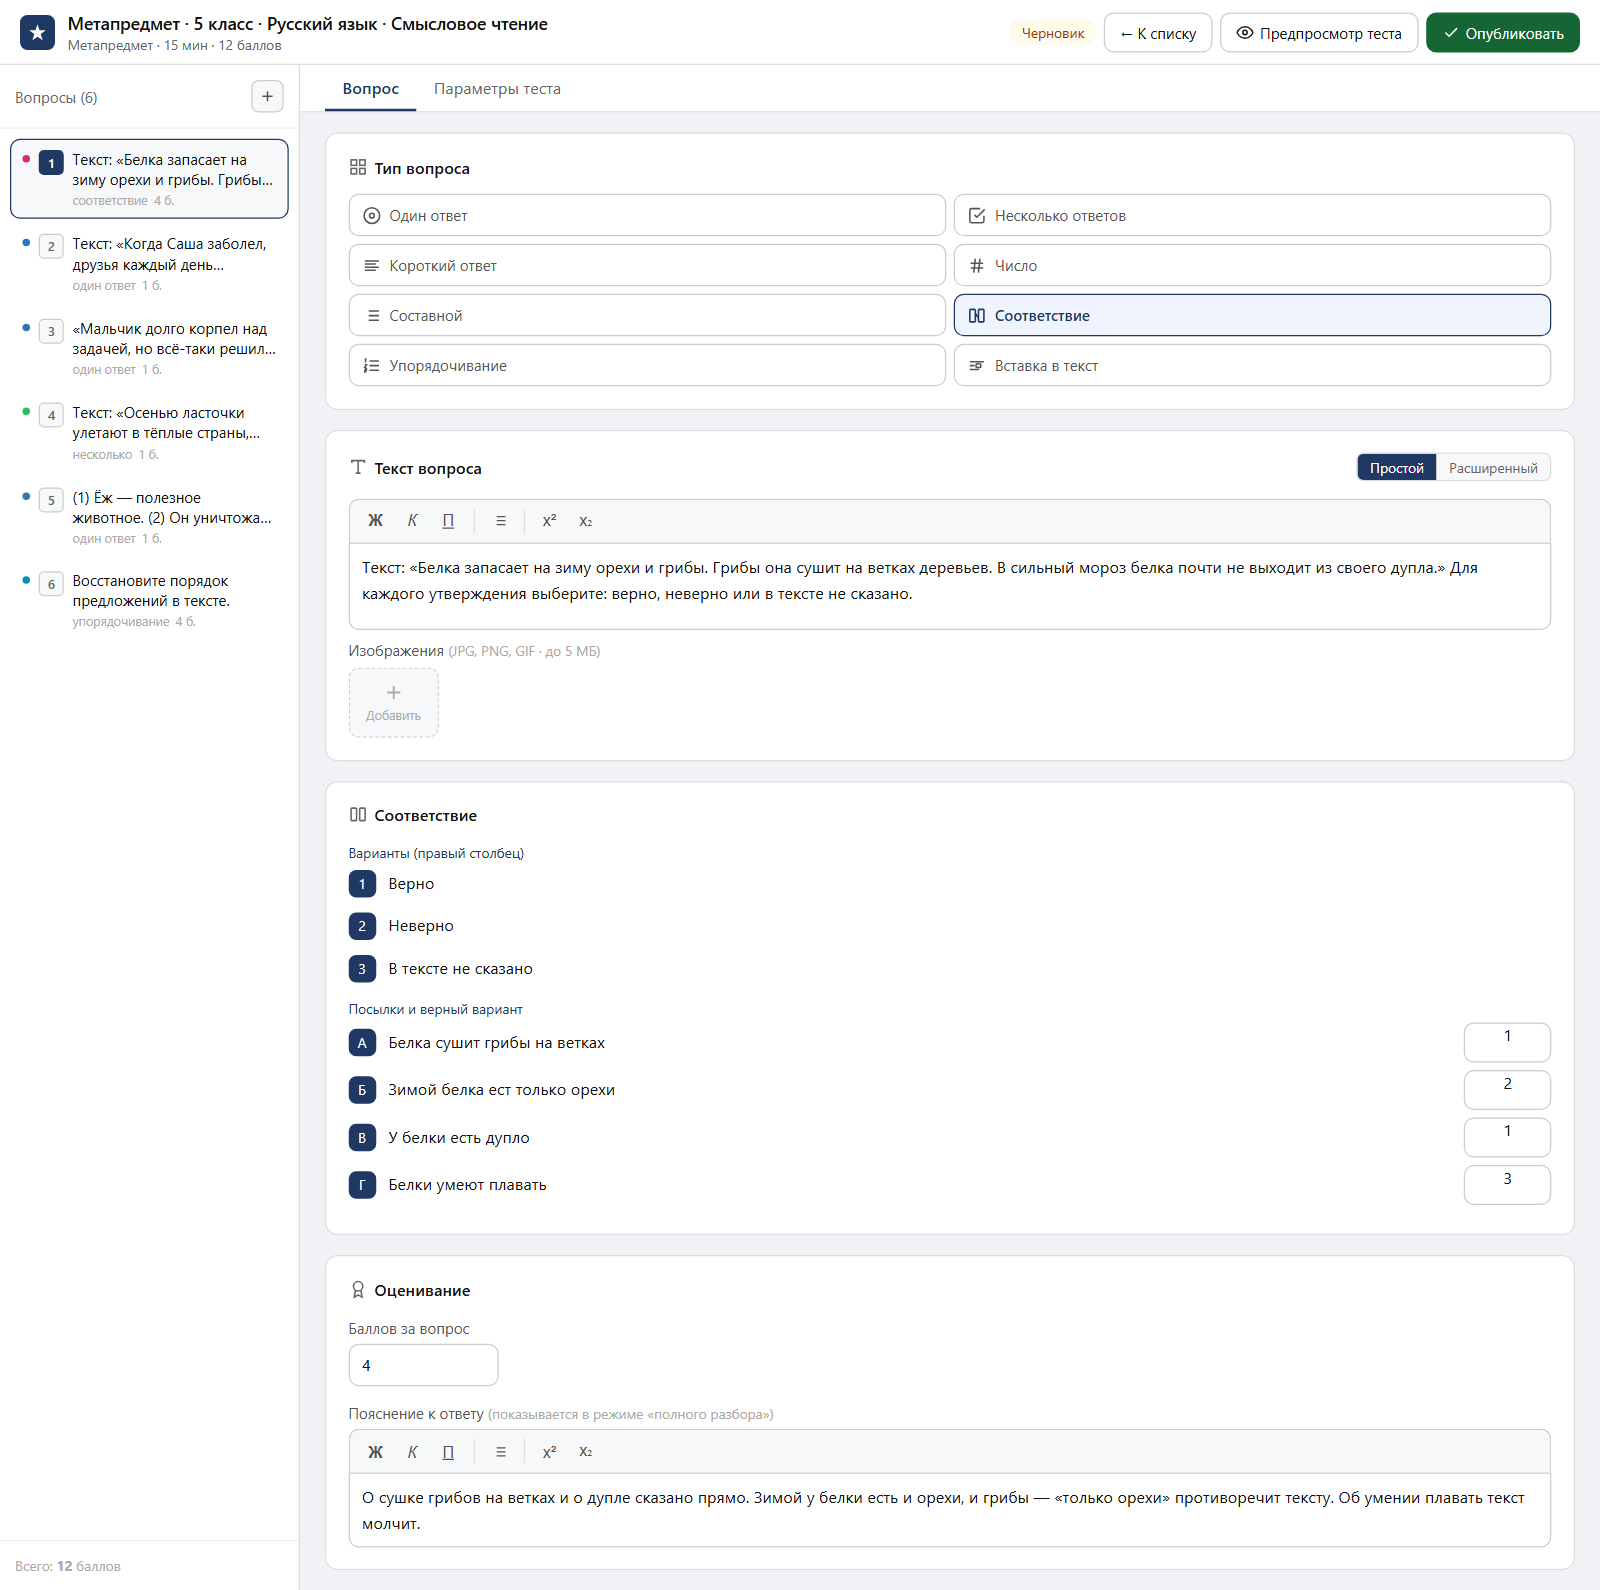The image size is (1600, 1590).
Task: Apply underline in question text toolbar
Action: [x=448, y=521]
